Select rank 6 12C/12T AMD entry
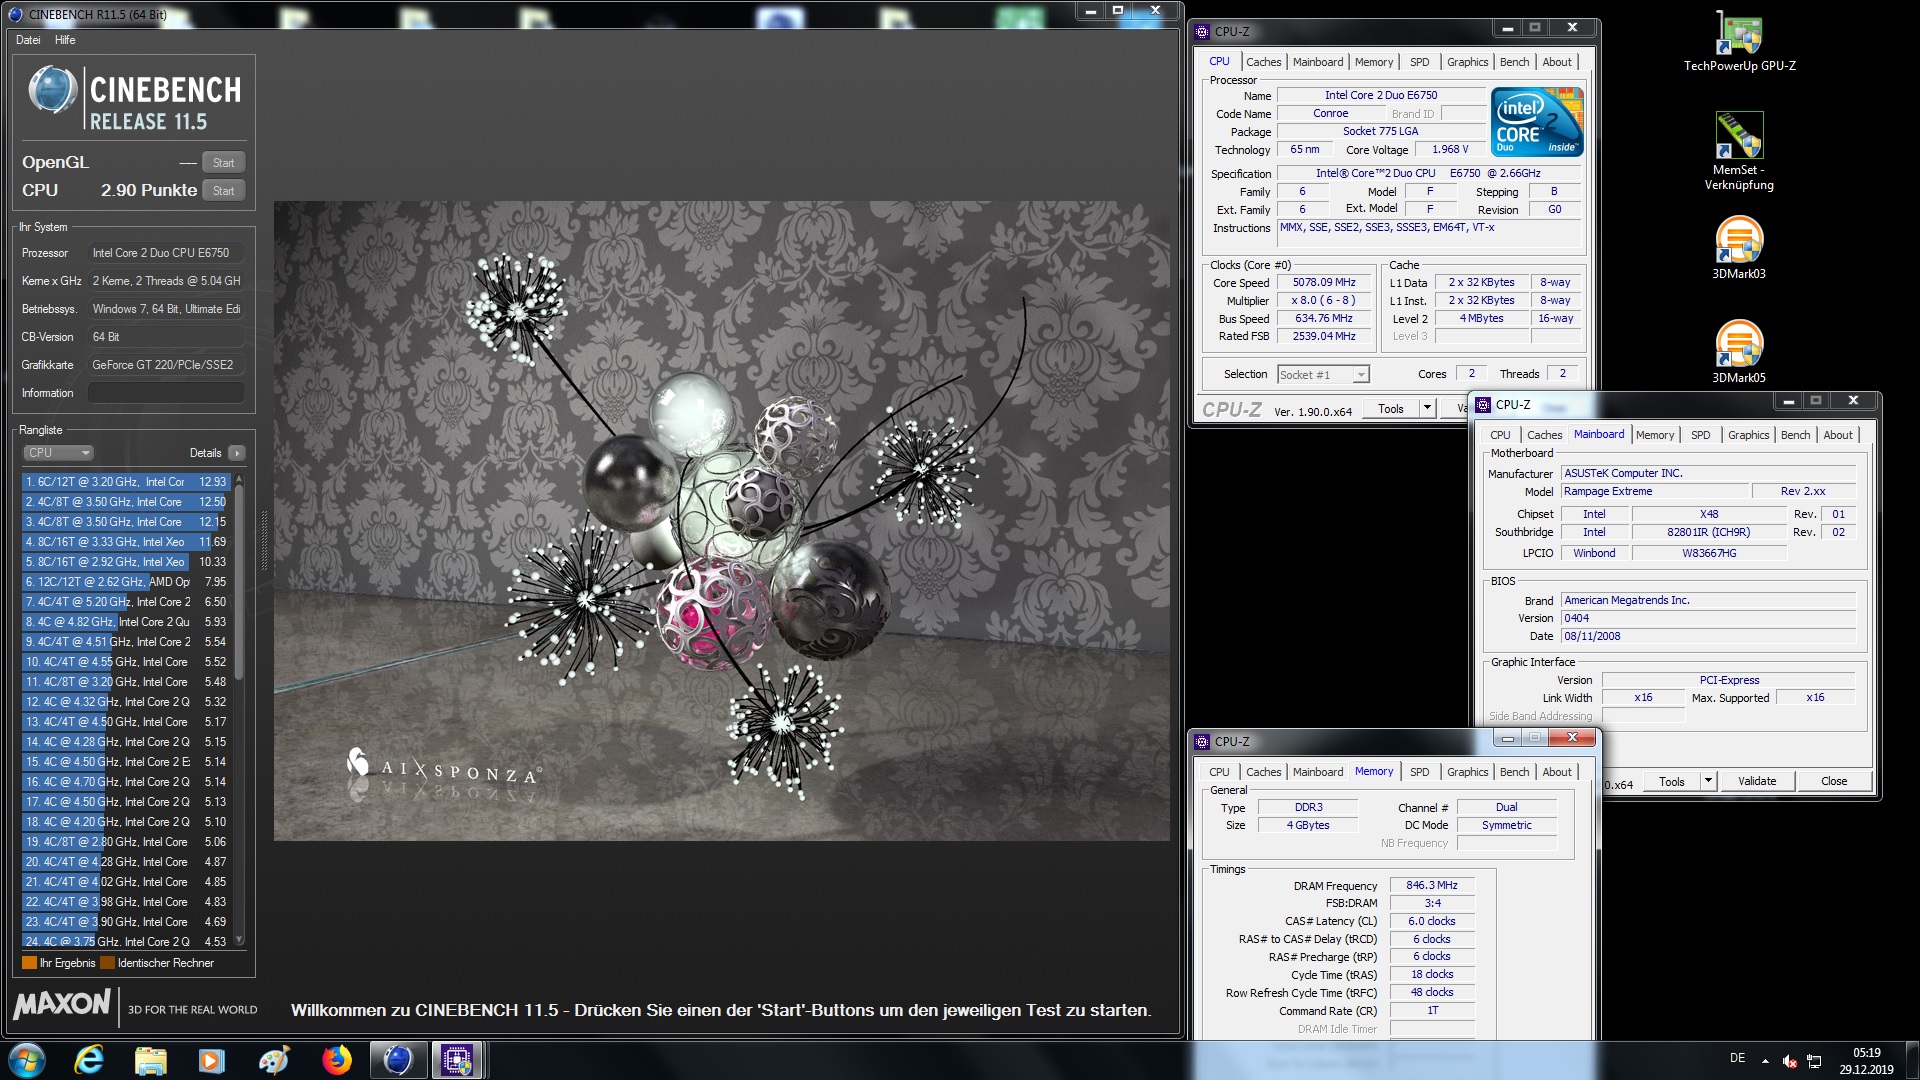 pos(127,582)
